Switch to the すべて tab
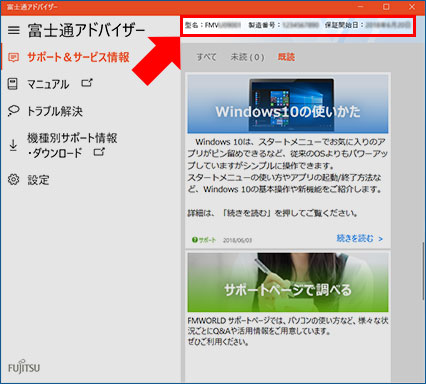Screen dimensions: 426x384 (x=206, y=57)
